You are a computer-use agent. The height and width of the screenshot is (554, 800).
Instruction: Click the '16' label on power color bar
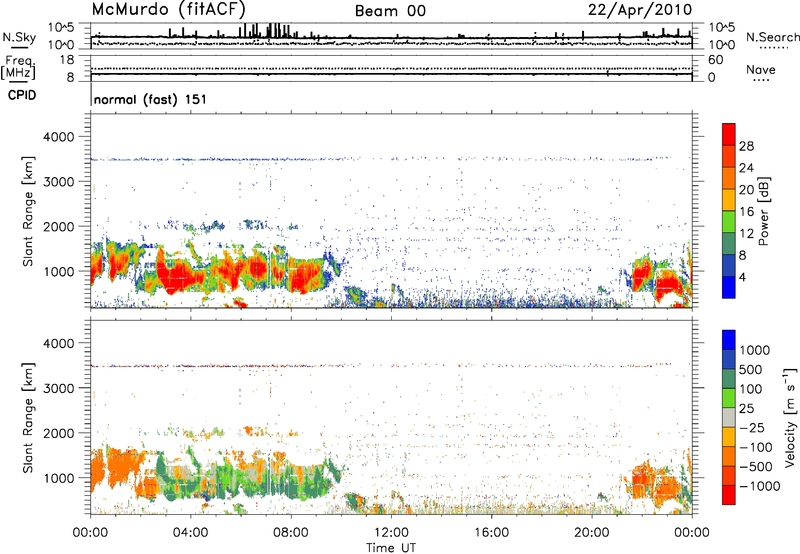pyautogui.click(x=746, y=212)
